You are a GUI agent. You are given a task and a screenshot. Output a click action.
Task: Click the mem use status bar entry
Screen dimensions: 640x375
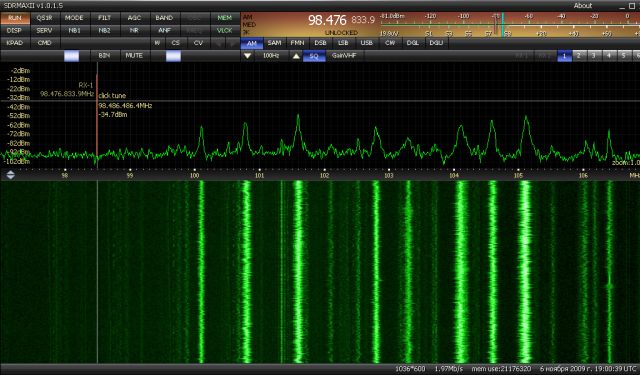[x=502, y=369]
